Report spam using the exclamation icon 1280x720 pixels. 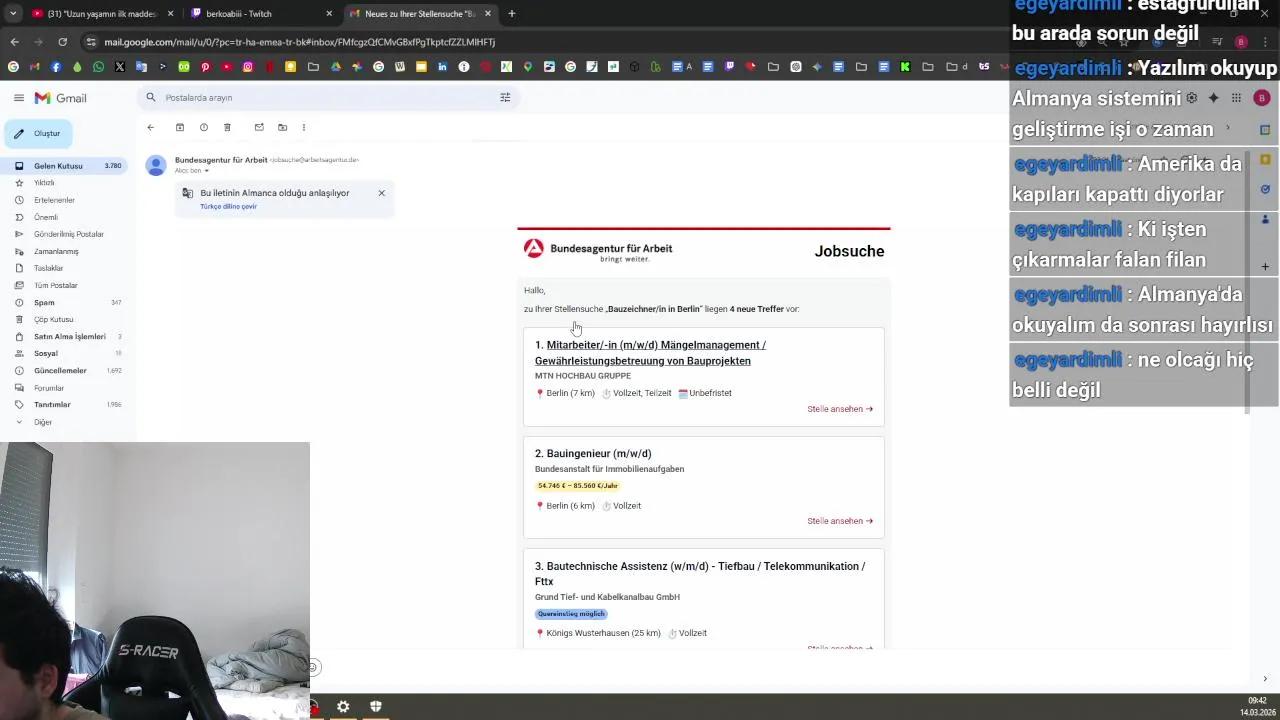[x=203, y=127]
